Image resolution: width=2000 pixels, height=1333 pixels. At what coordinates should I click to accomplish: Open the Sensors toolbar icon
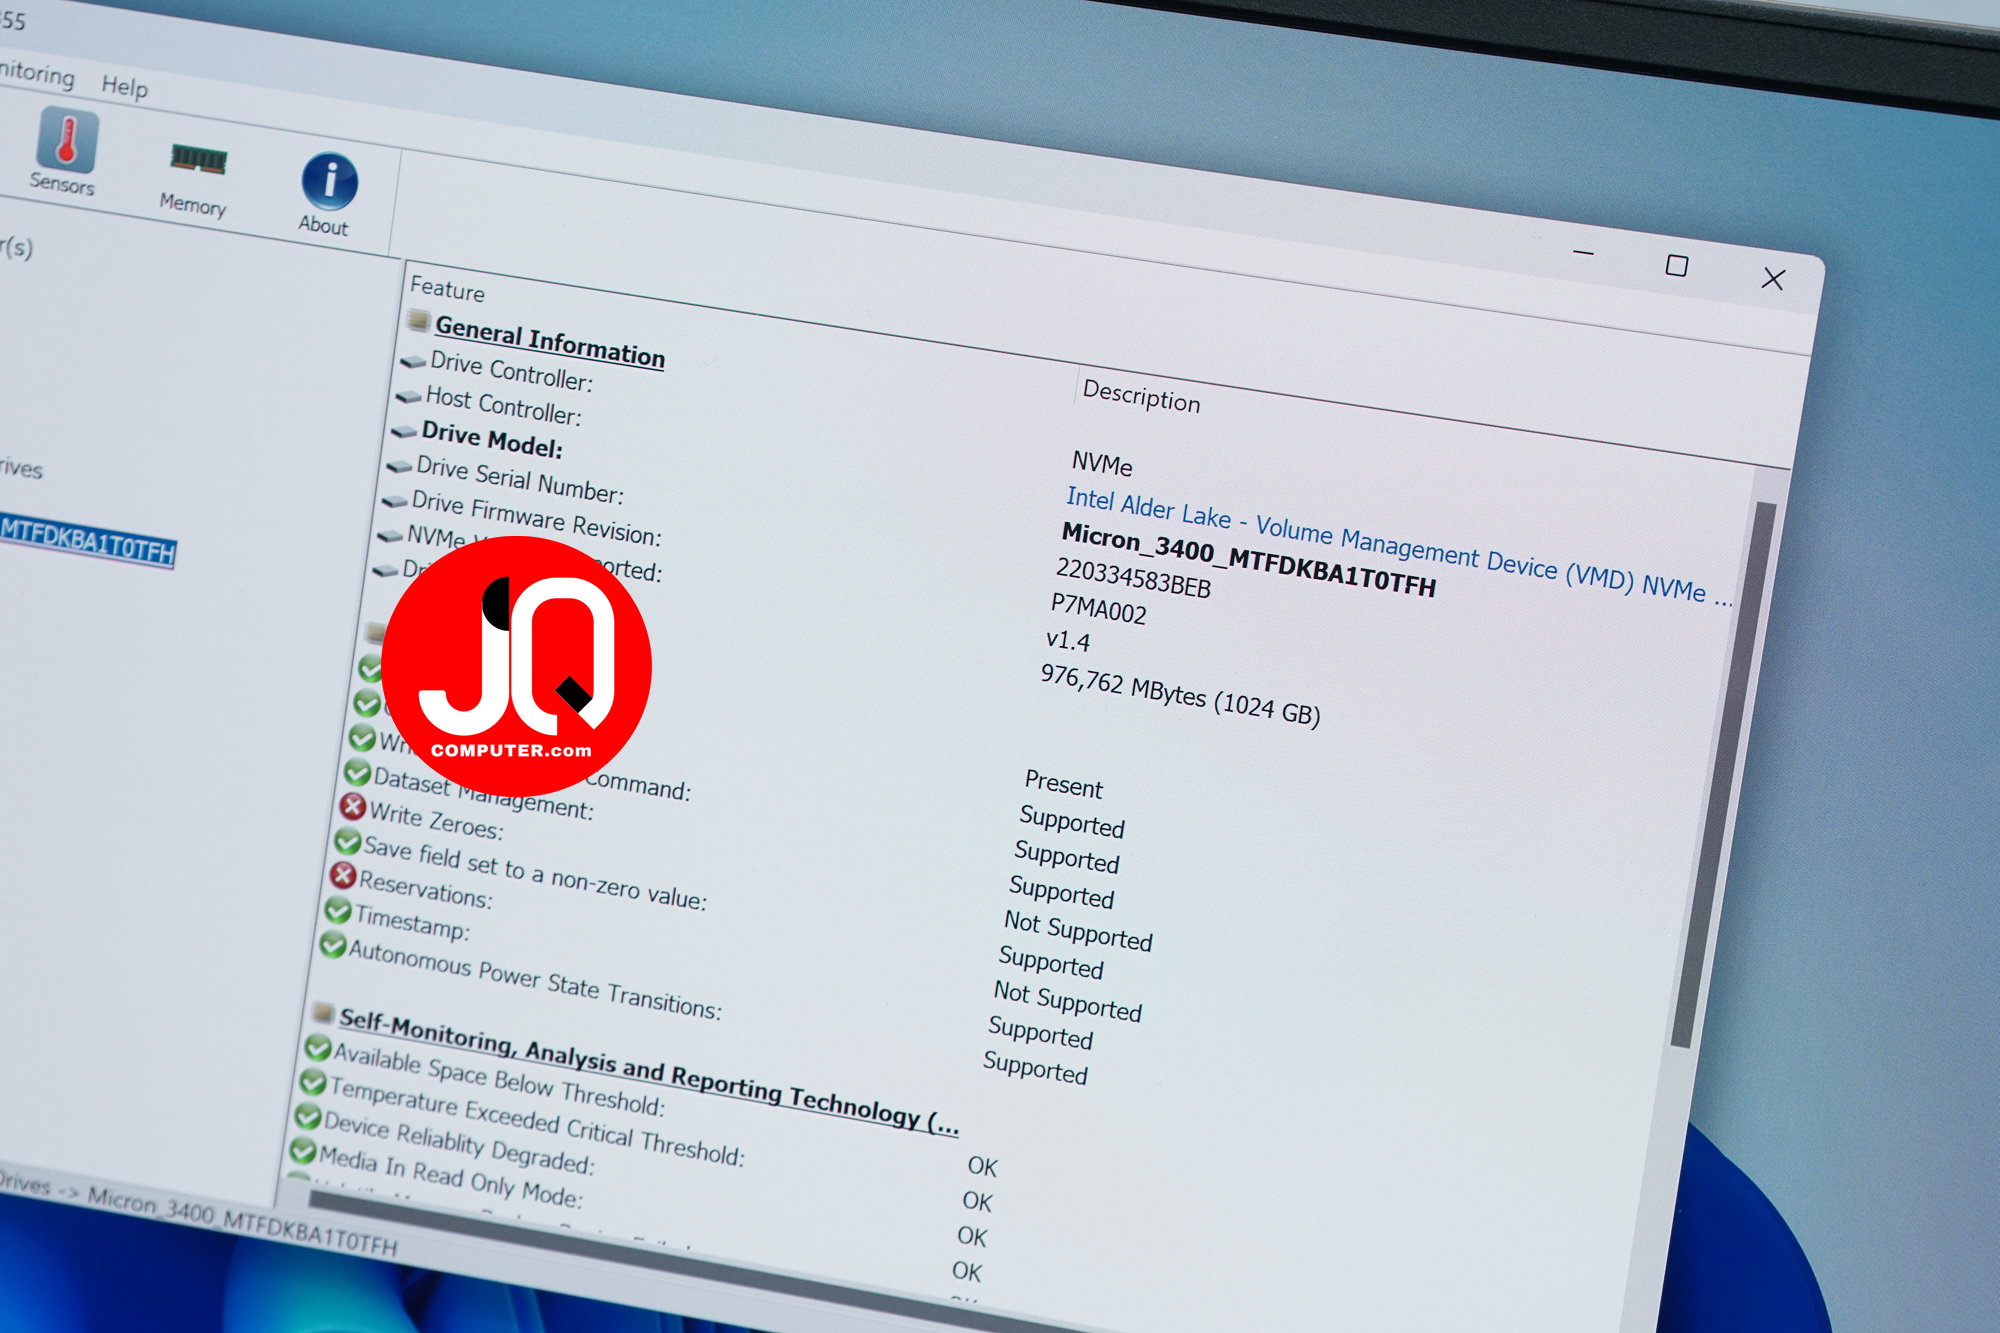click(x=65, y=151)
